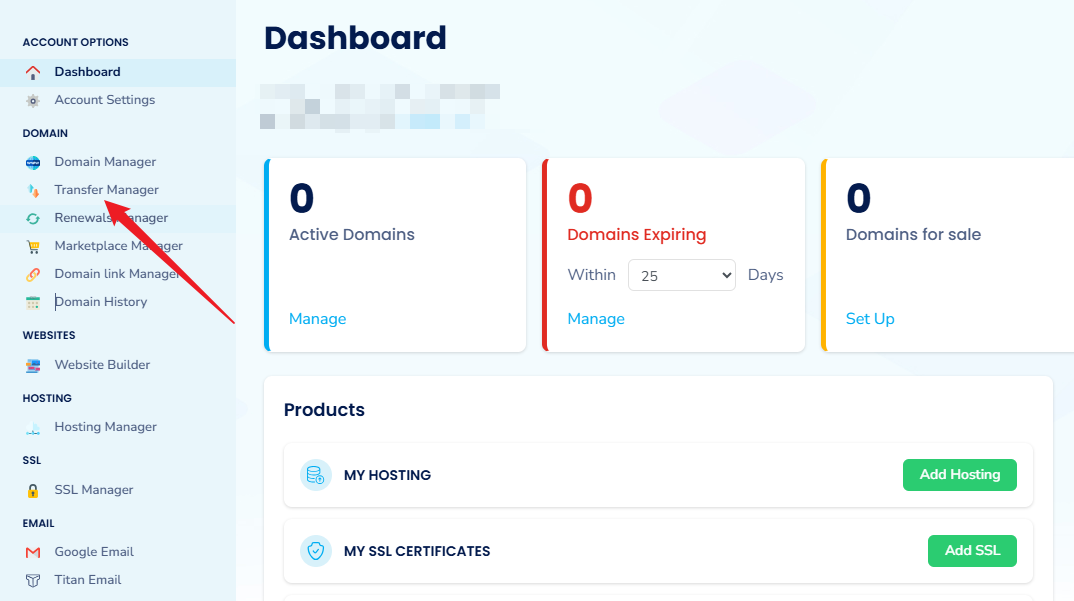The image size is (1074, 601).
Task: Follow Manage link under Active Domains
Action: pyautogui.click(x=317, y=319)
